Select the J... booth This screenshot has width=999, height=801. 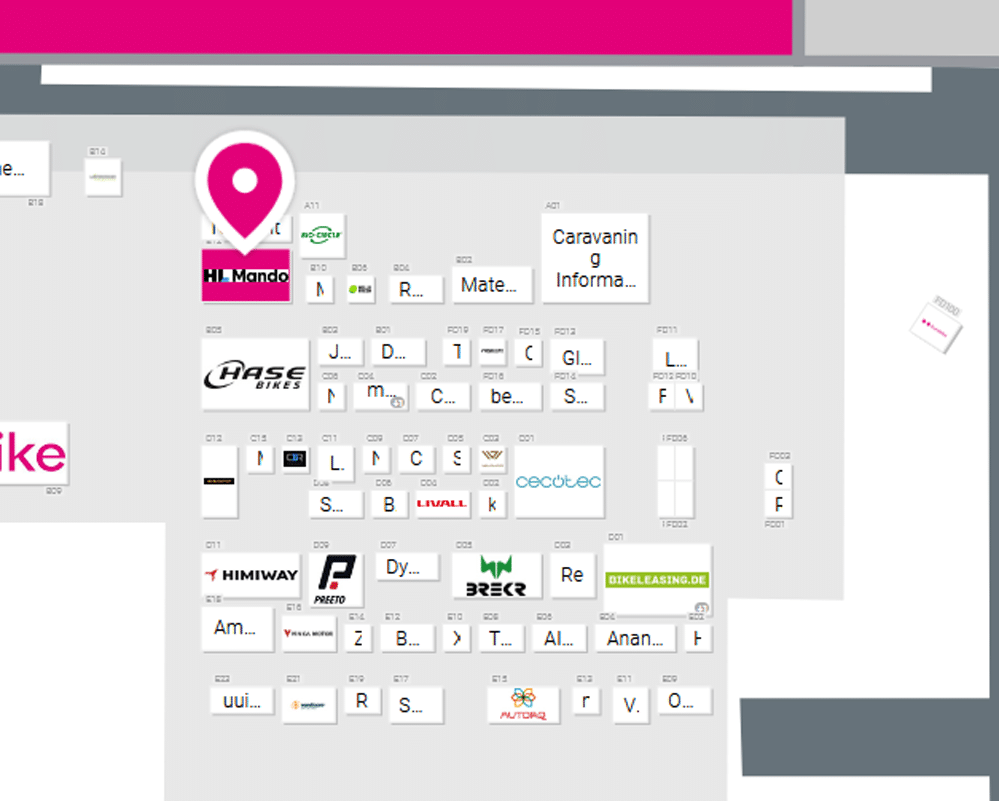coord(340,351)
